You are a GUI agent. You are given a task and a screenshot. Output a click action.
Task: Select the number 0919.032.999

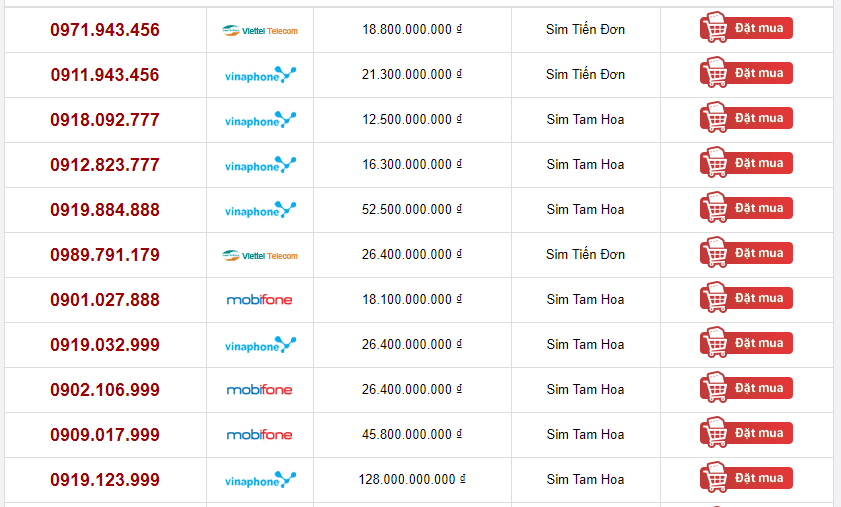[x=105, y=345]
